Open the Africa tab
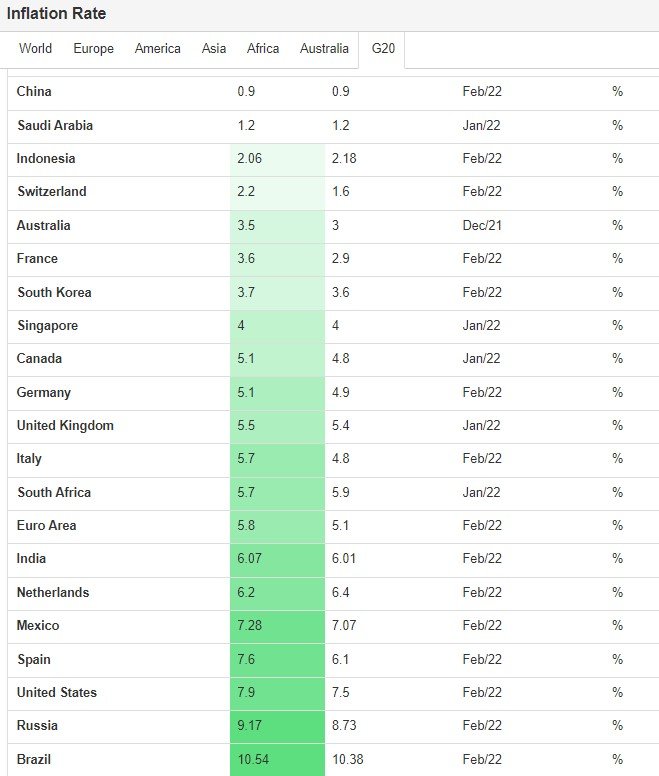 pyautogui.click(x=263, y=49)
